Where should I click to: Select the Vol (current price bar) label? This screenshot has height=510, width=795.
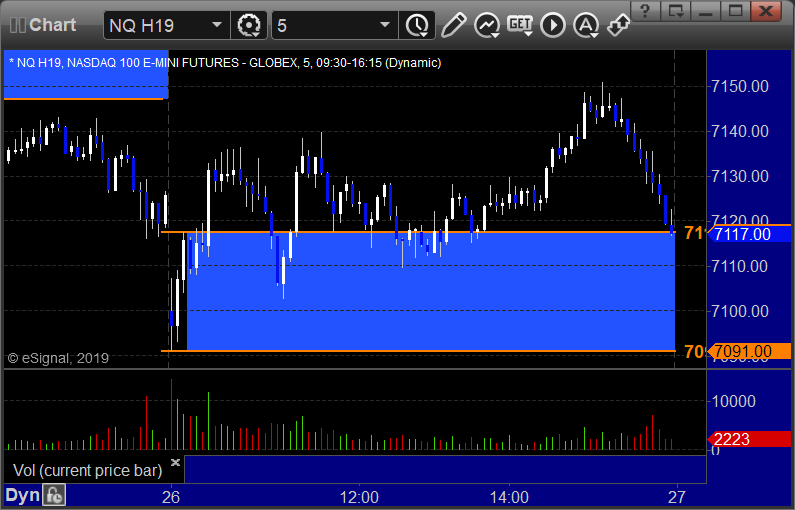88,470
